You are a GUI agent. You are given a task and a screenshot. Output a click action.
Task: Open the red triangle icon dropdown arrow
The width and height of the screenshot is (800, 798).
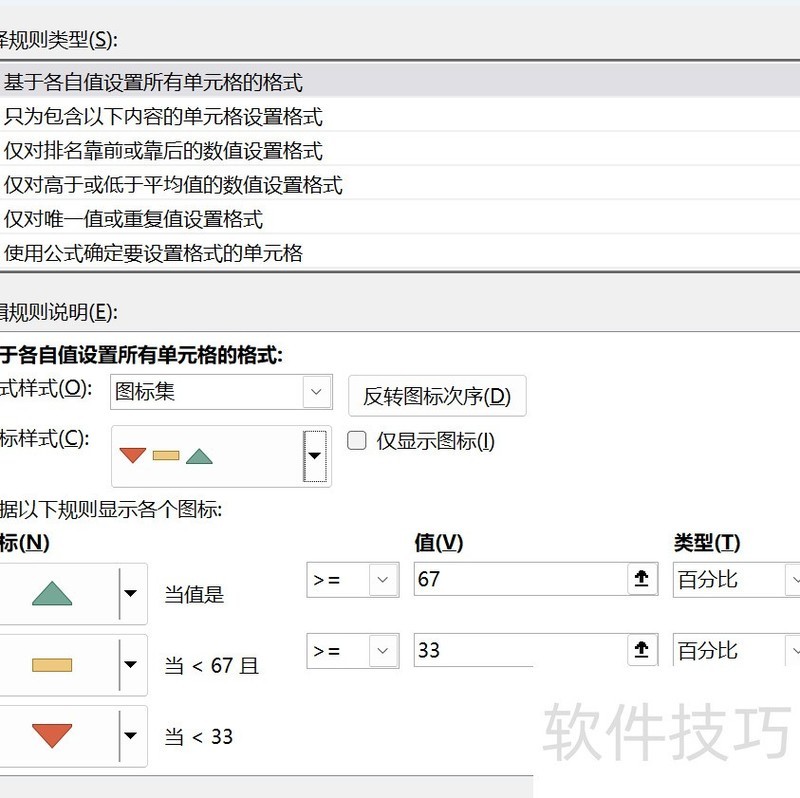[x=131, y=736]
